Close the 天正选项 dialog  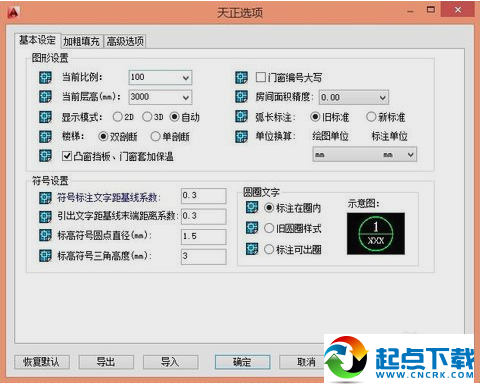[x=458, y=10]
